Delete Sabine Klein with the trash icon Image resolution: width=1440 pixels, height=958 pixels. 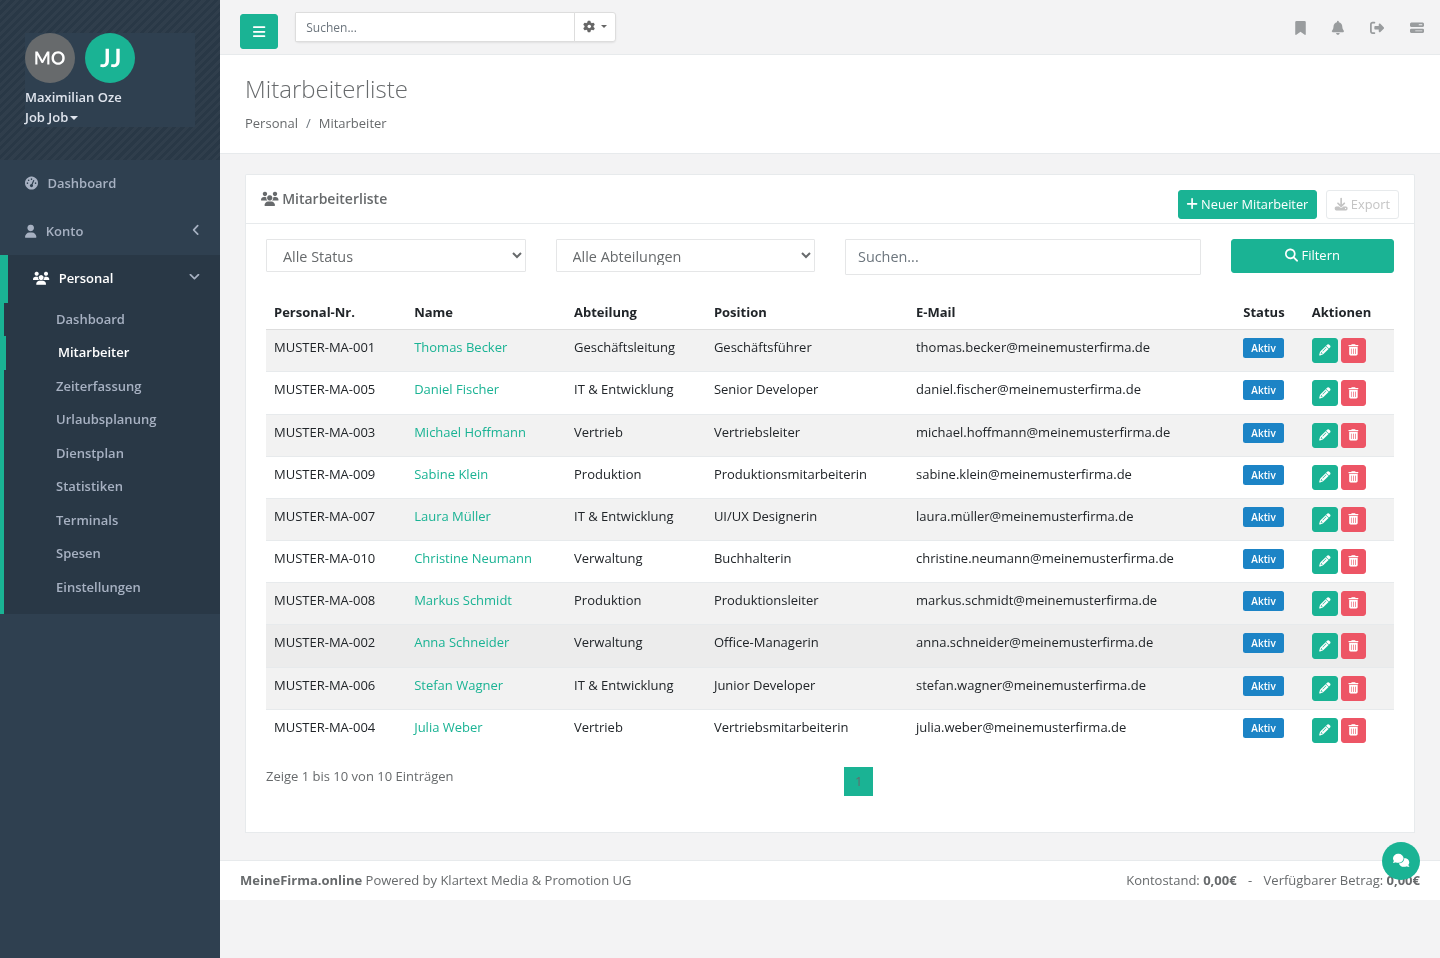(x=1353, y=477)
